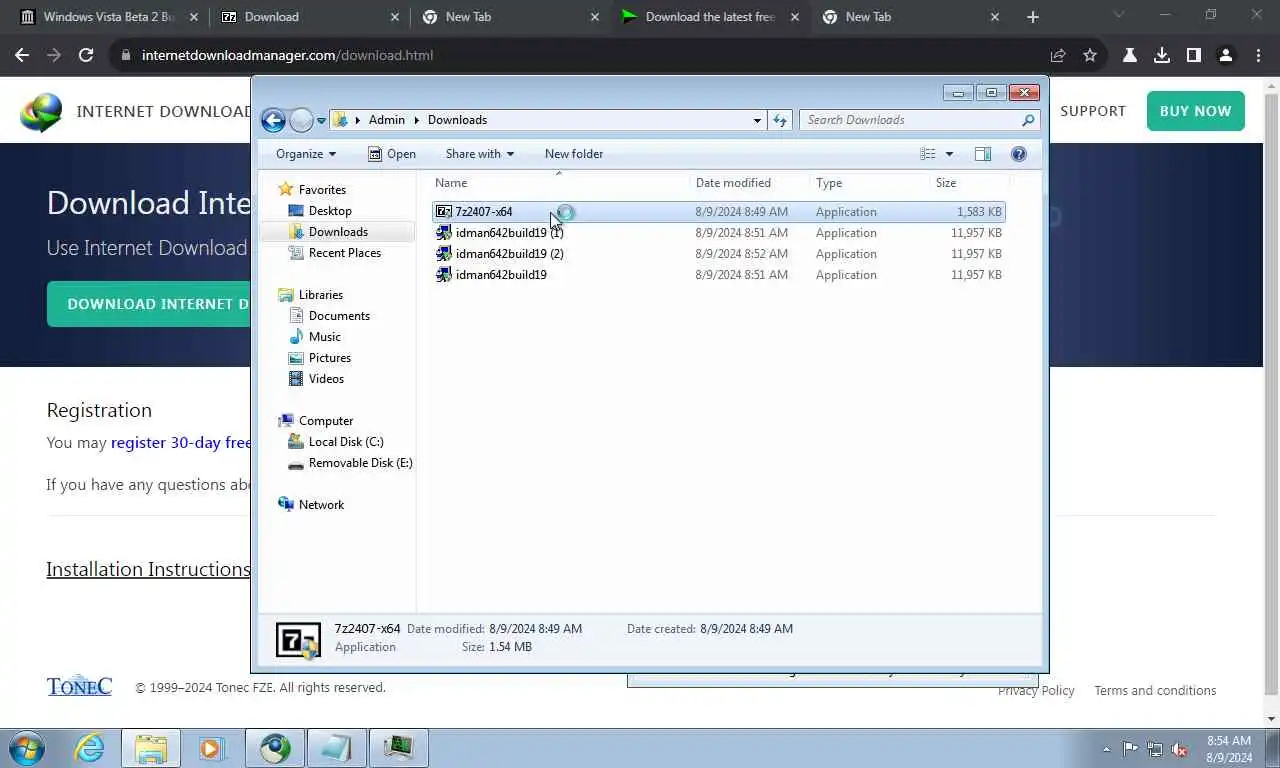
Task: Open Windows Media Player from taskbar
Action: 212,748
